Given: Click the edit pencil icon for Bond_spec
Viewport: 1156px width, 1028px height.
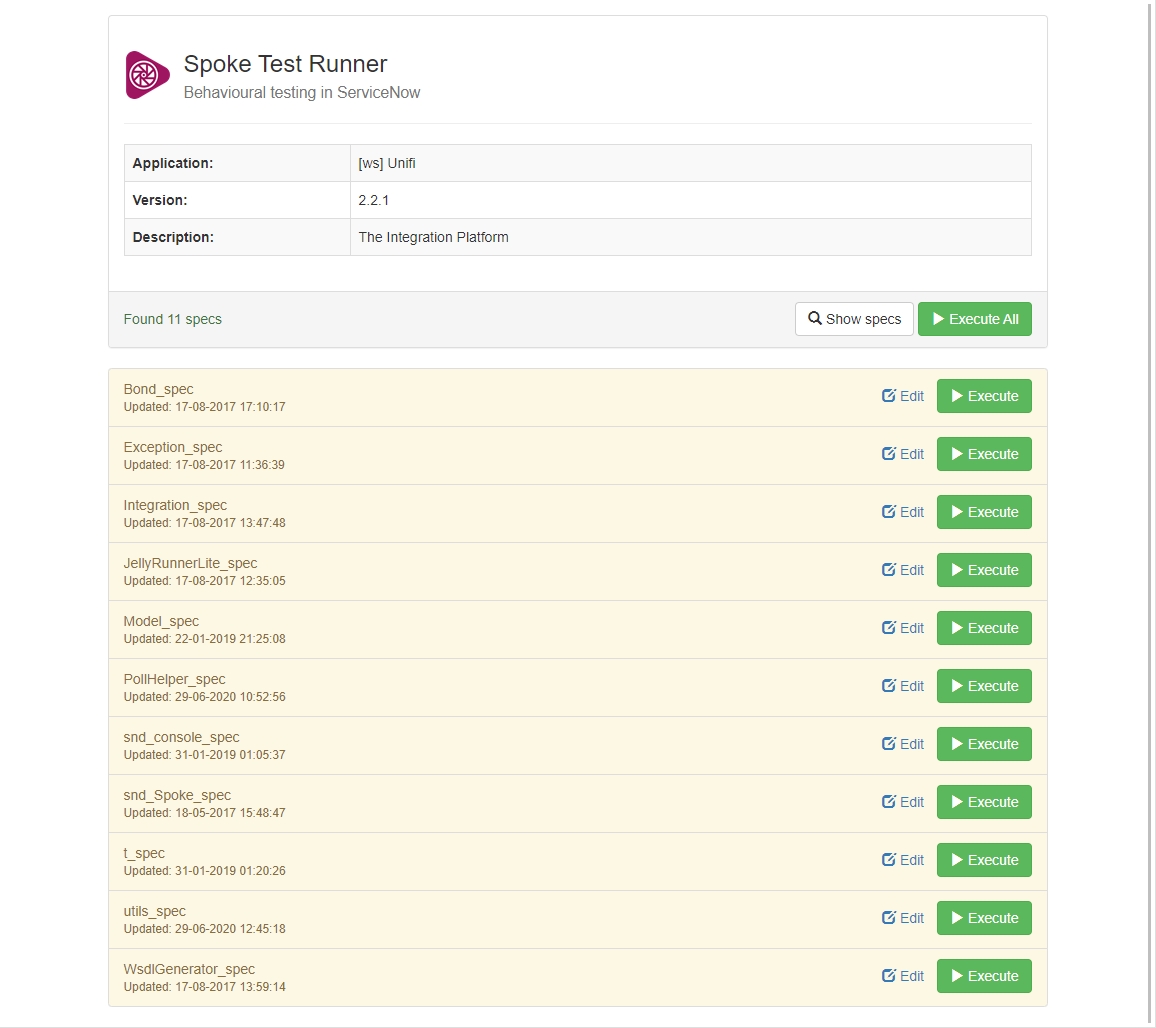Looking at the screenshot, I should pyautogui.click(x=888, y=396).
